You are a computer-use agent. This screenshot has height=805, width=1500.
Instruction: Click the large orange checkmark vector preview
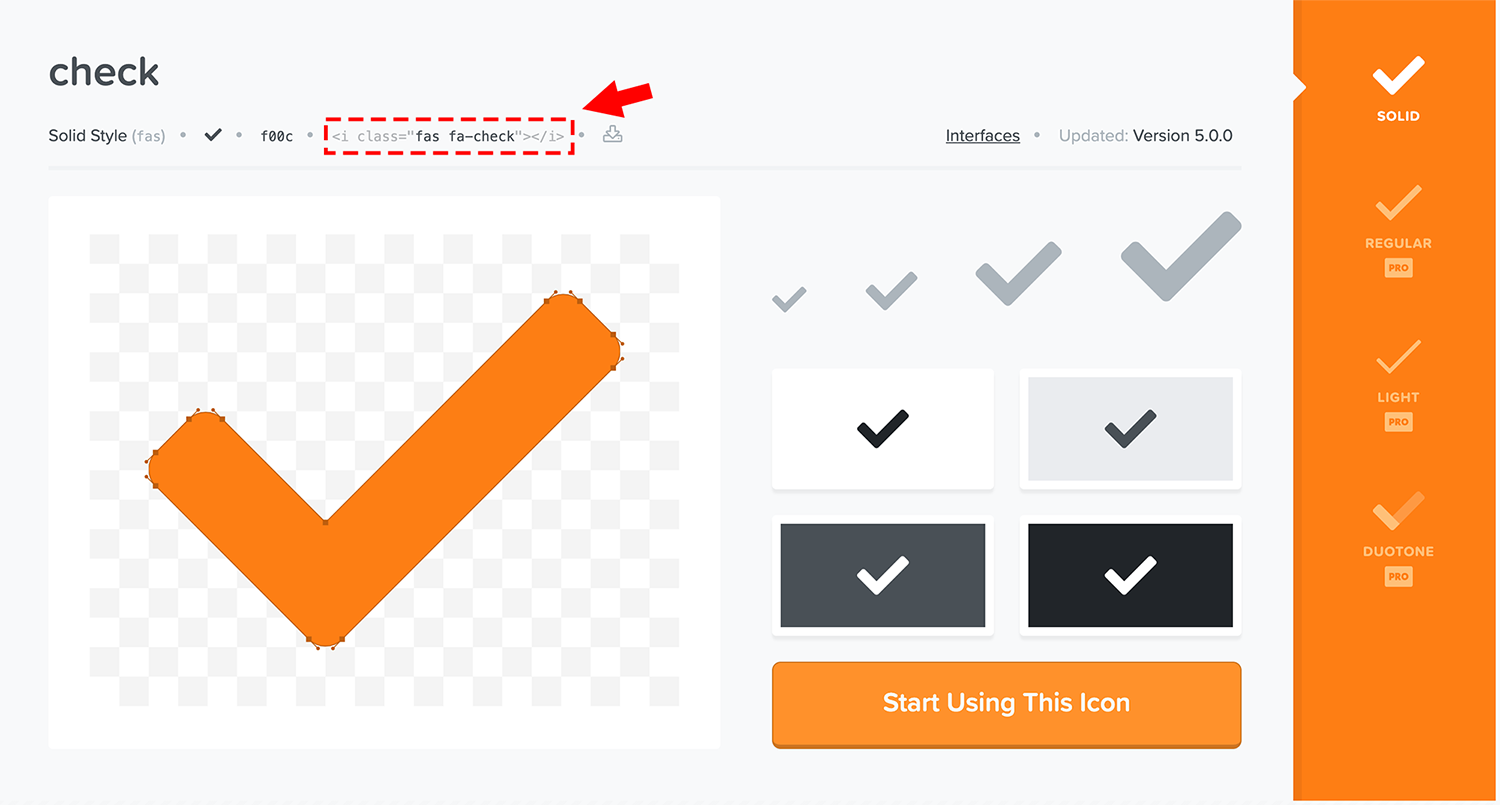point(384,471)
